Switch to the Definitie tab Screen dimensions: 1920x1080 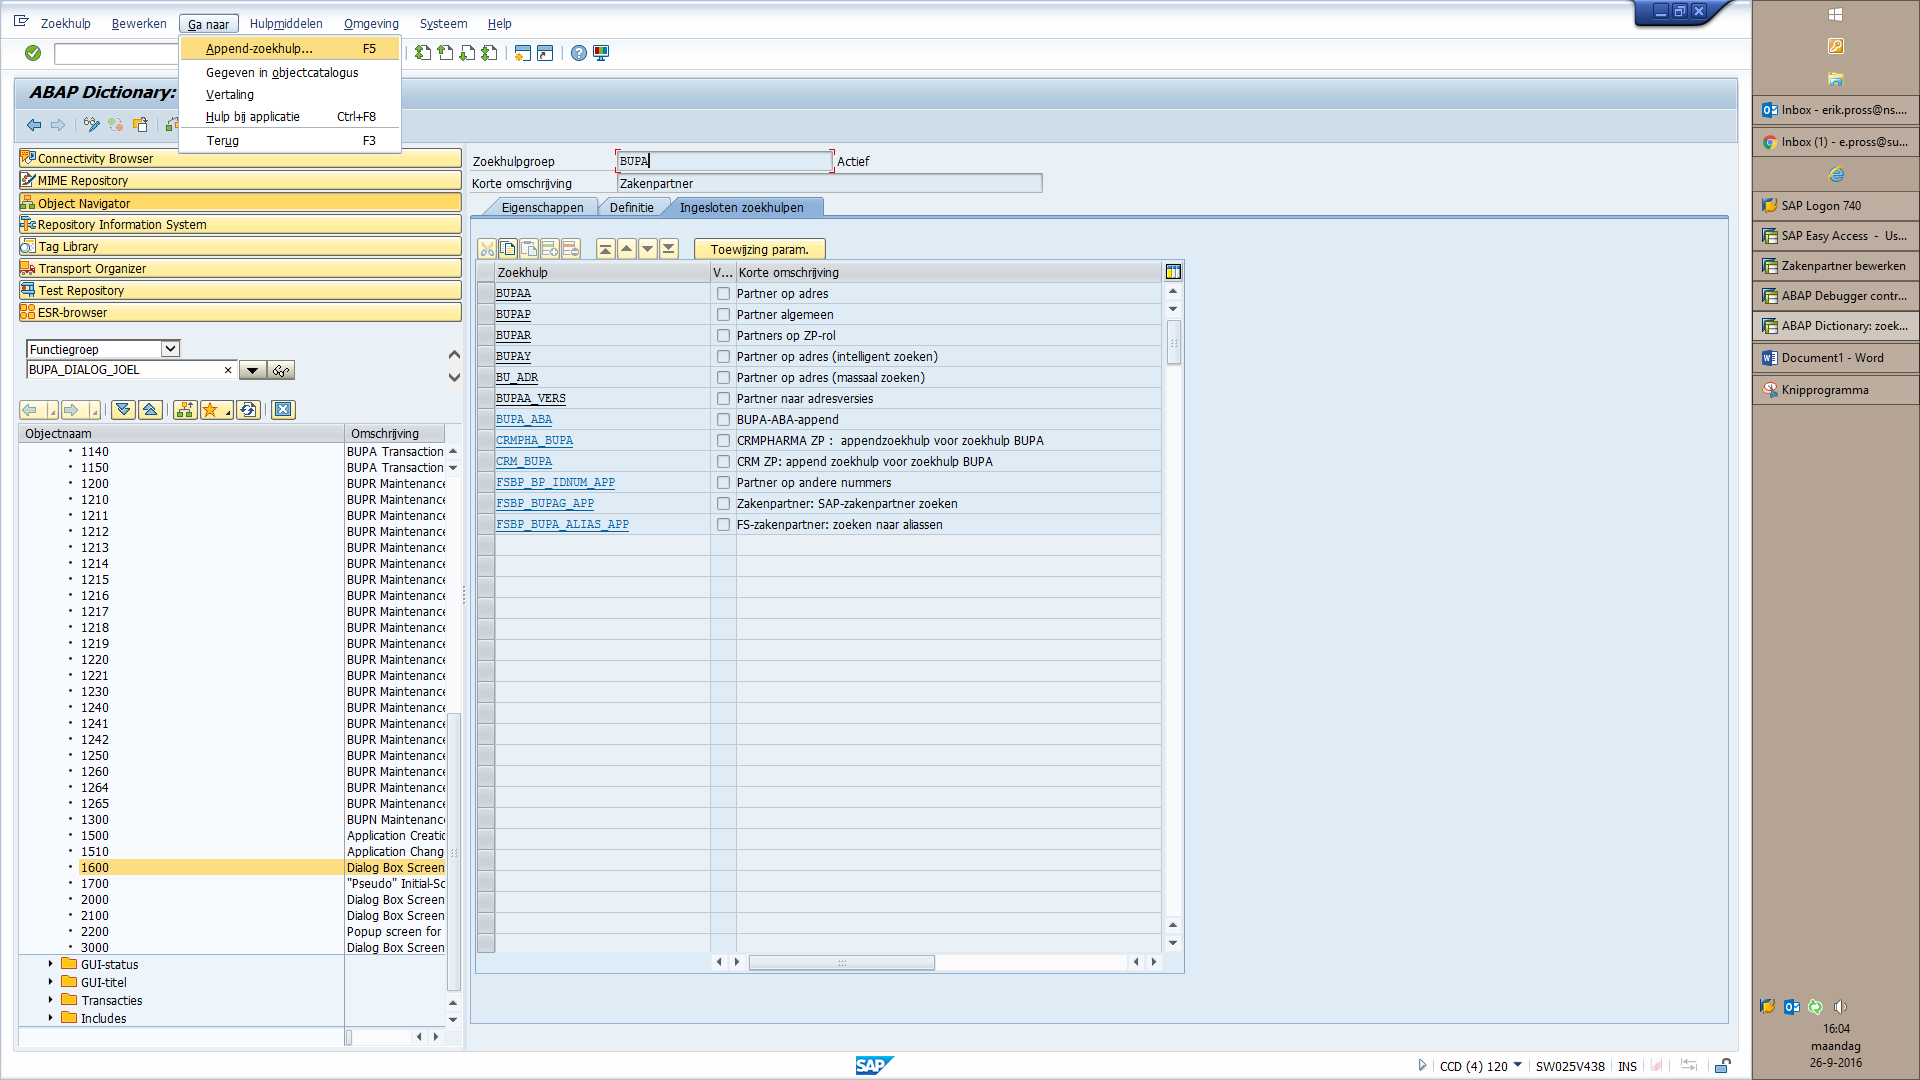pyautogui.click(x=632, y=208)
